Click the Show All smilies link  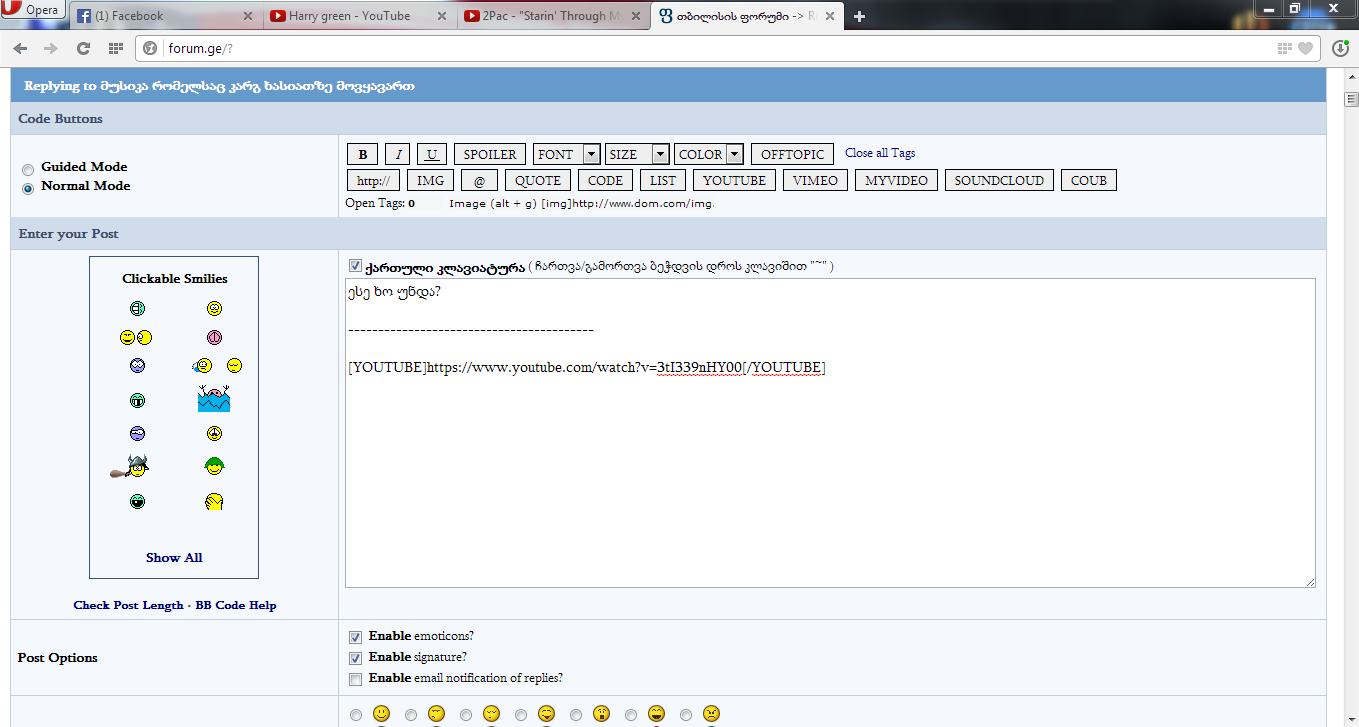(174, 558)
